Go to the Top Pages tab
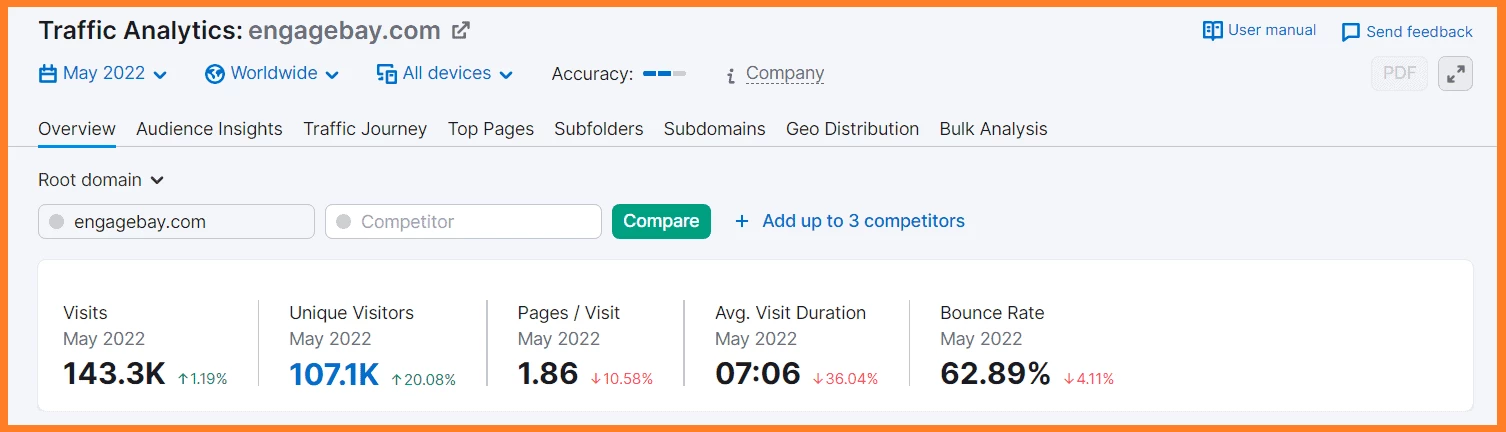 click(x=490, y=129)
